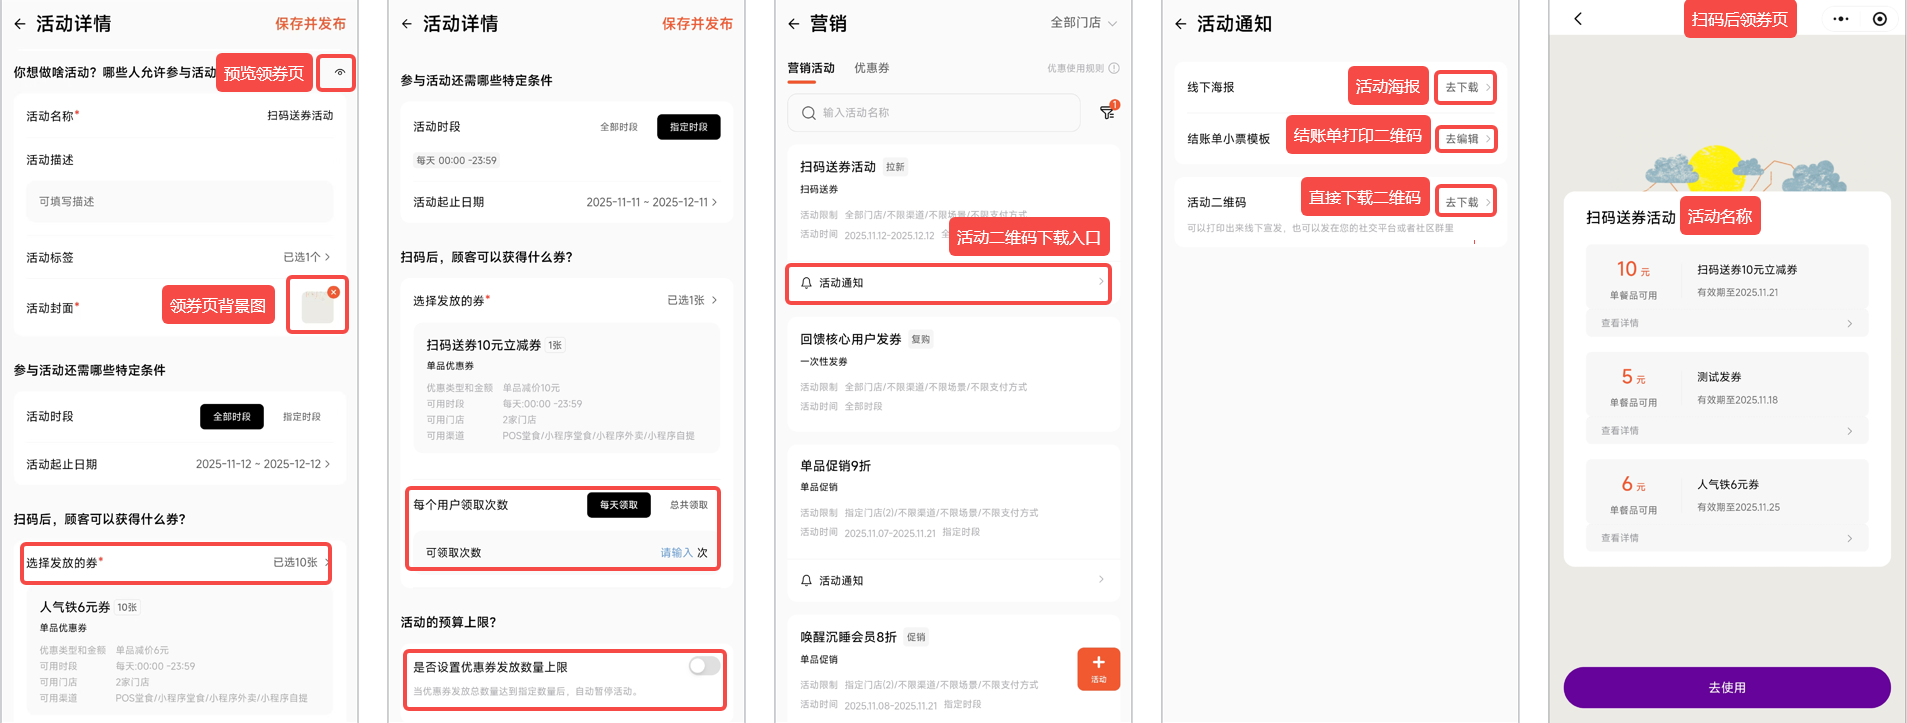This screenshot has height=723, width=1907.
Task: Click 去下载 for 线下海报
Action: tap(1466, 88)
